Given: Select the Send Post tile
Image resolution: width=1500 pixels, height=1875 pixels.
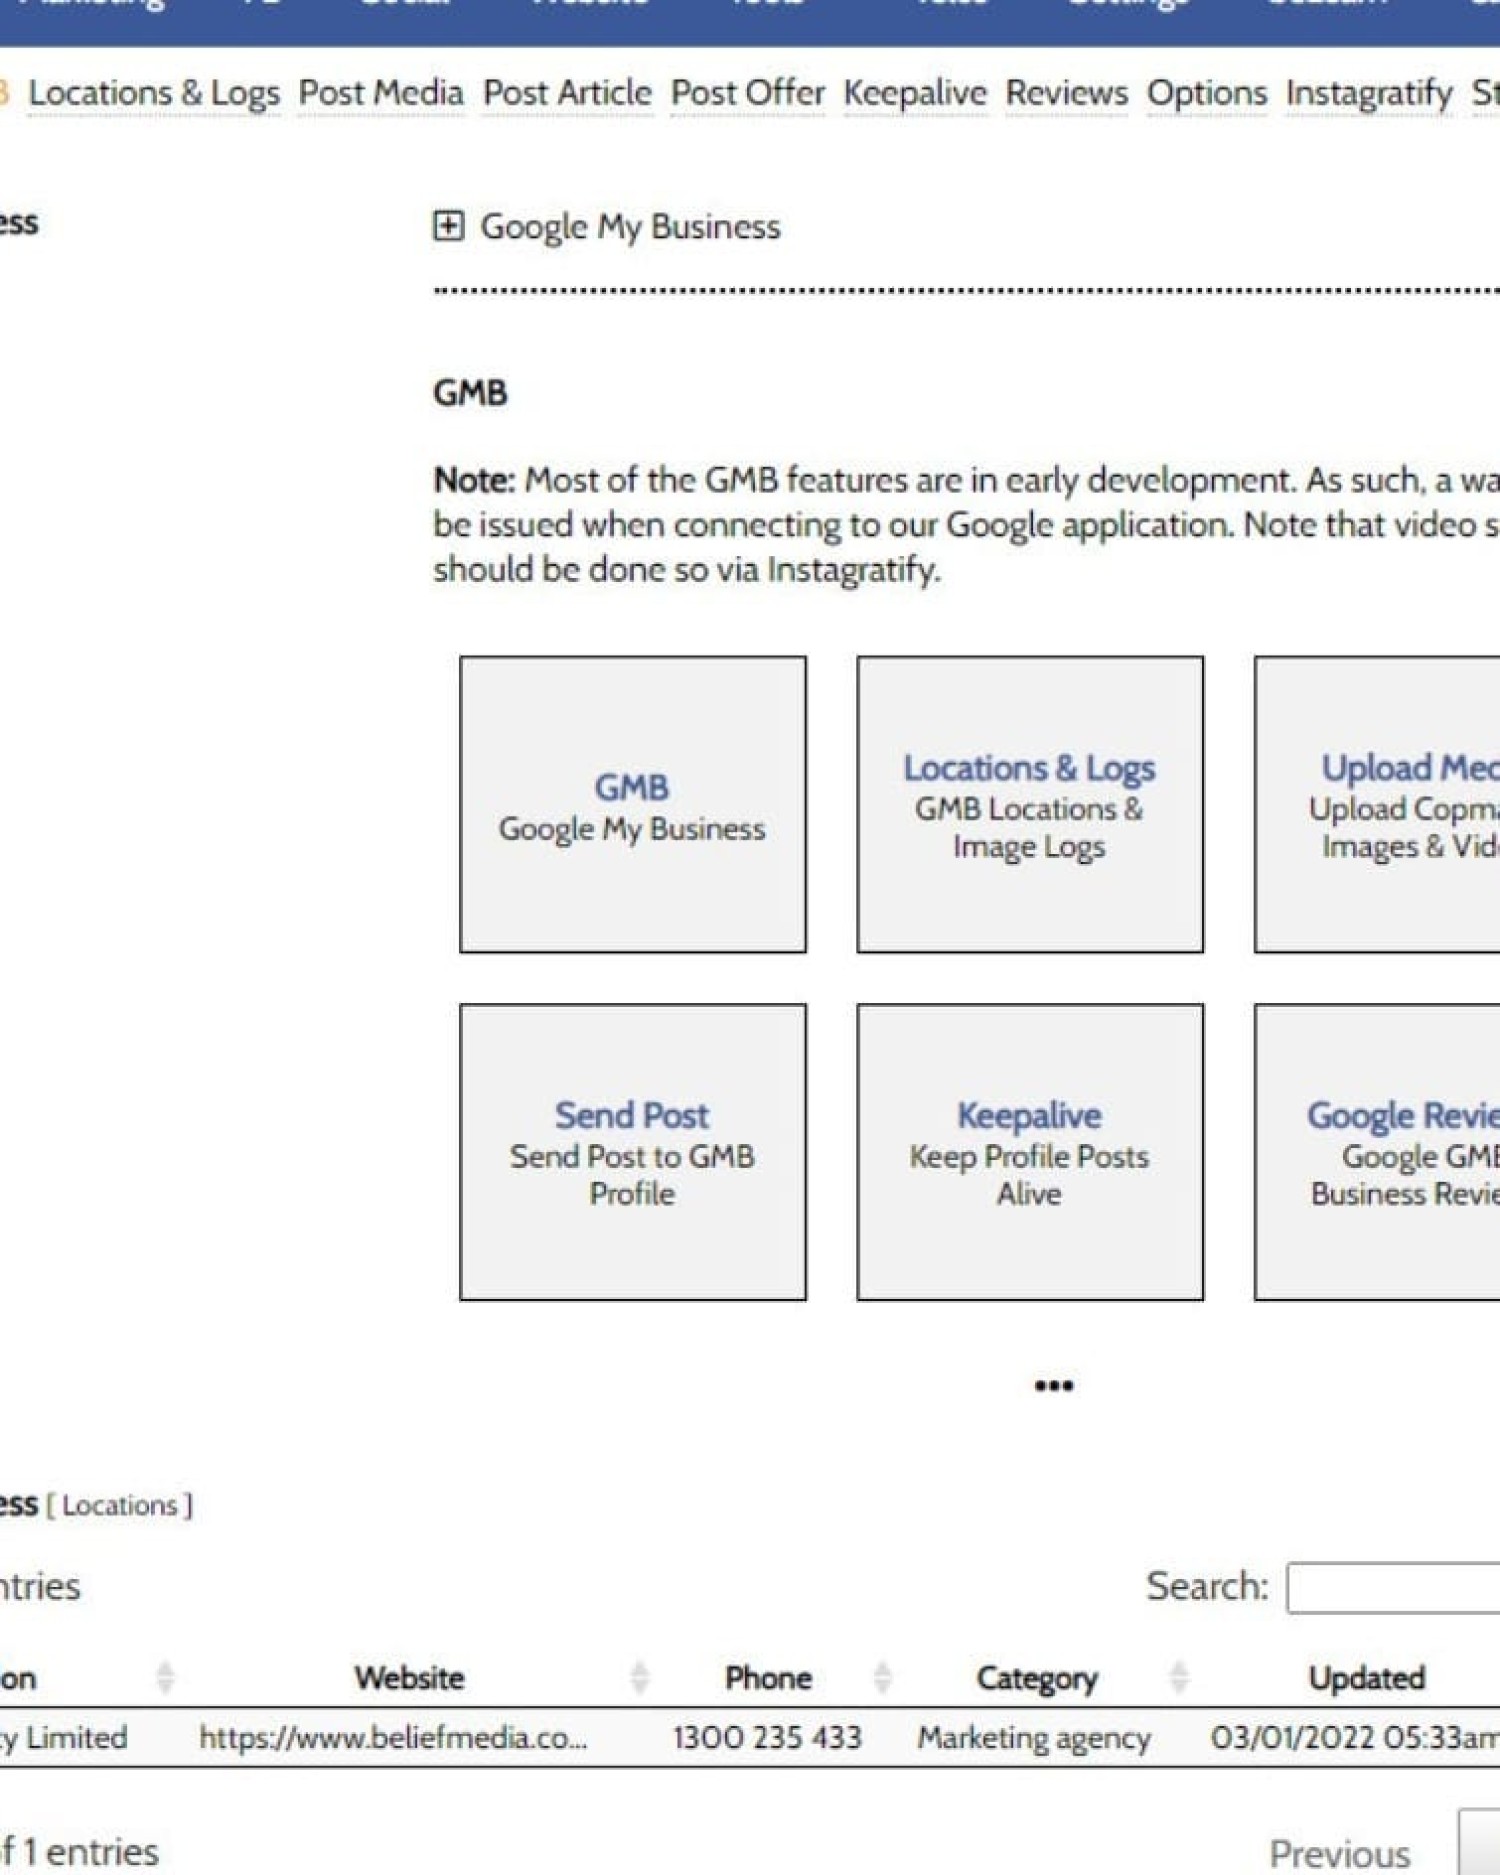Looking at the screenshot, I should click(632, 1152).
